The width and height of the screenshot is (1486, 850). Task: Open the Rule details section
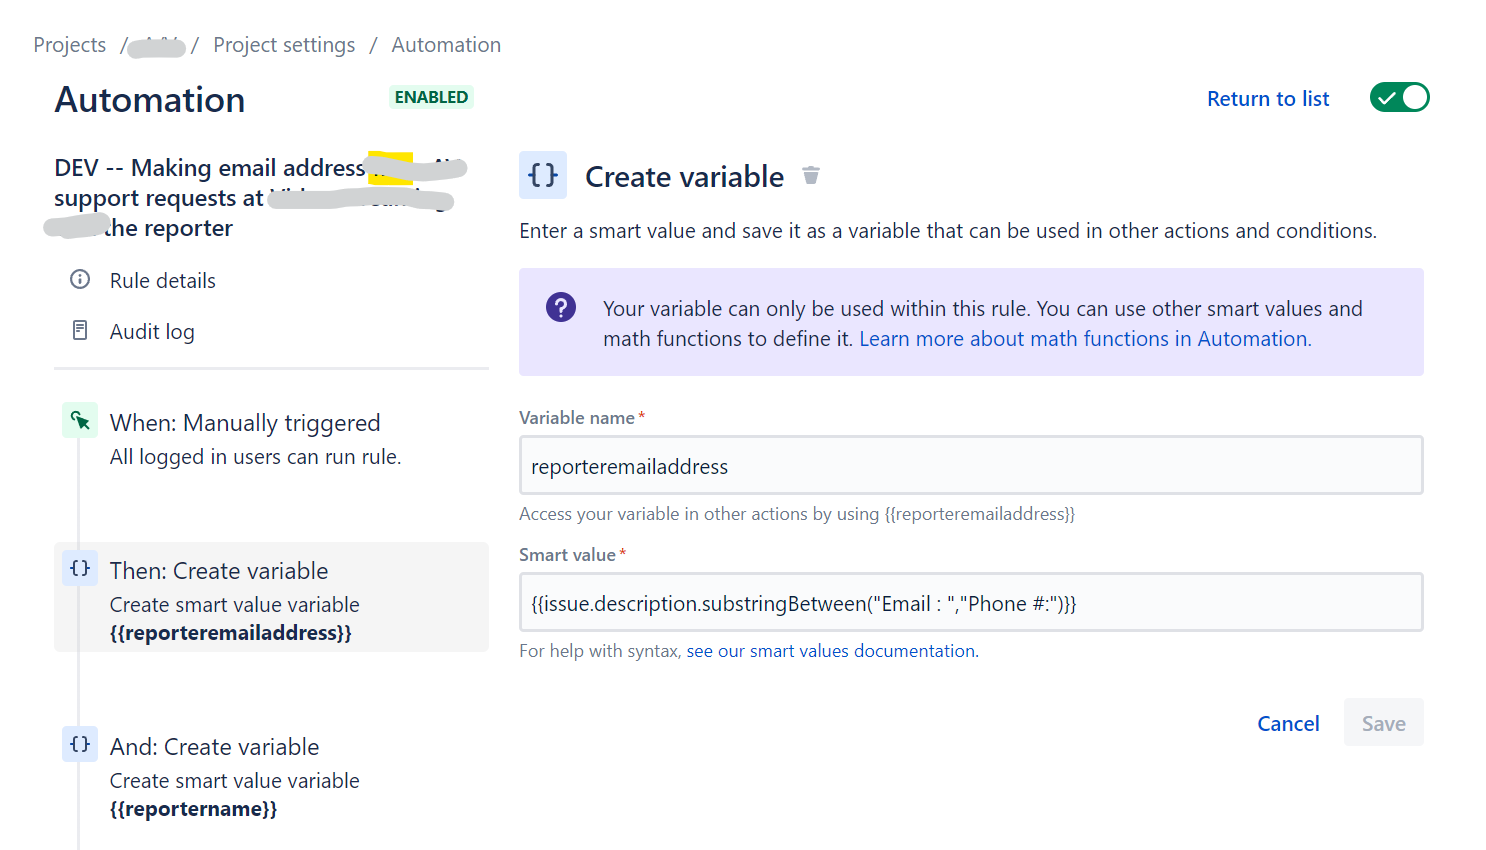click(x=163, y=281)
